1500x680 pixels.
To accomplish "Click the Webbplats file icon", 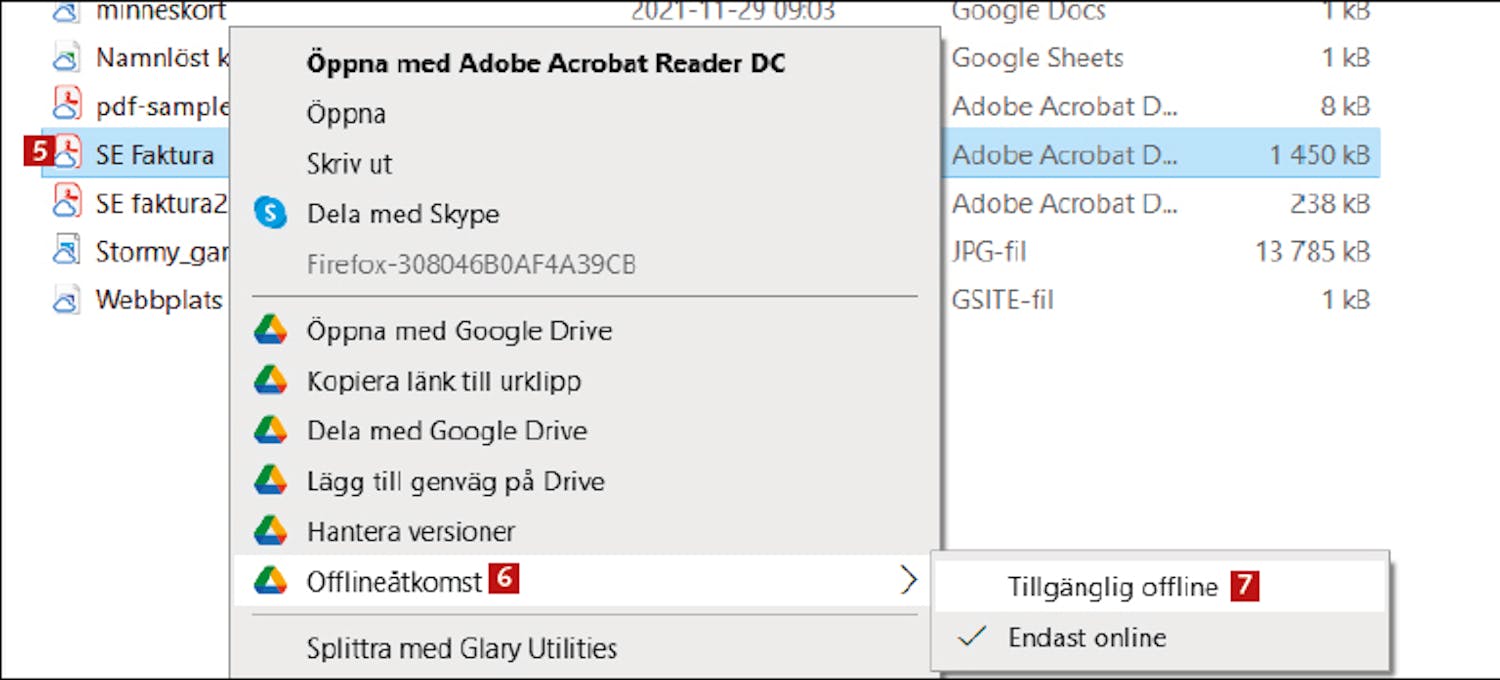I will pos(67,300).
